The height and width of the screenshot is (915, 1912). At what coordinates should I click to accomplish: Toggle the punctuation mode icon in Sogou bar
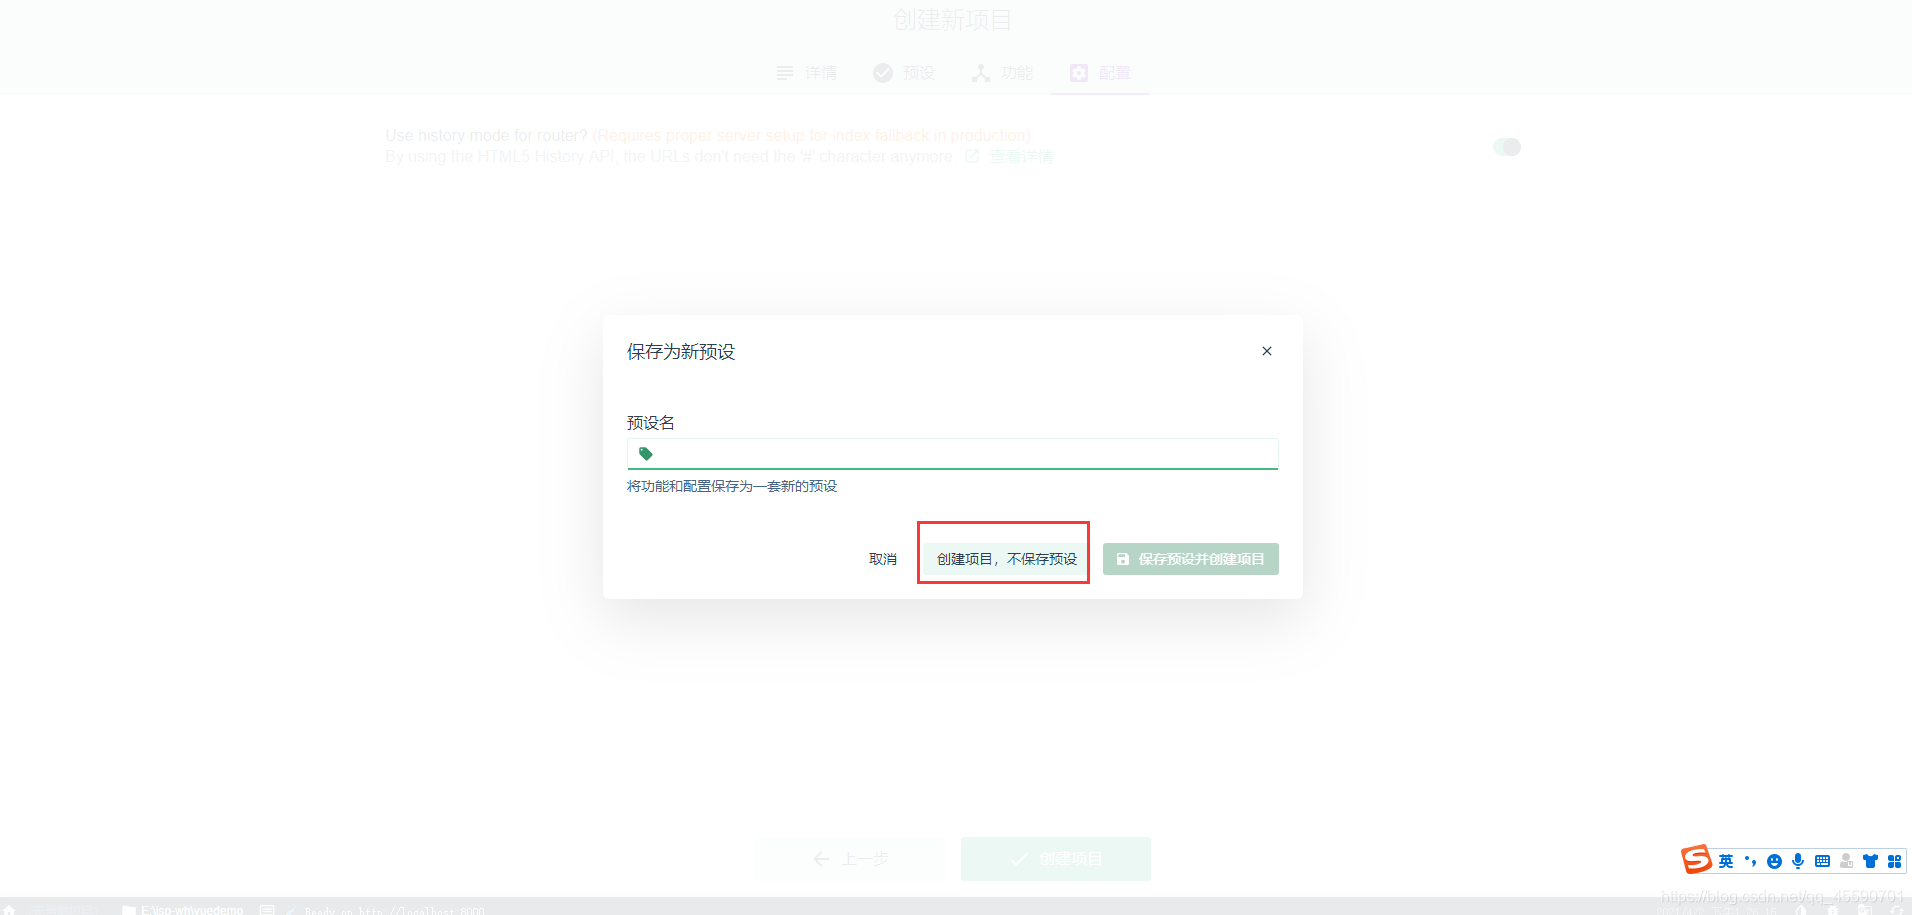click(1750, 861)
